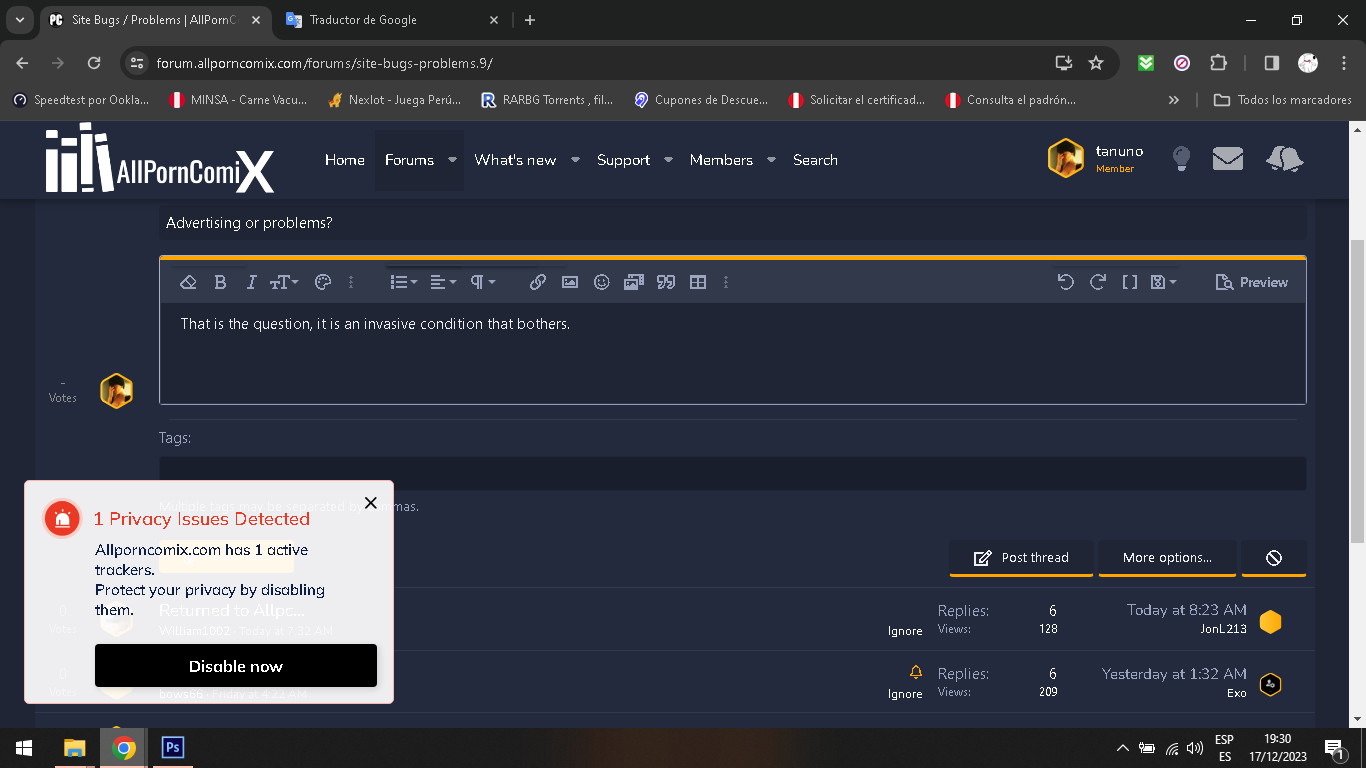Open the latest post link Today at 8:23 AM
Screen dimensions: 1366x768
coord(1187,610)
